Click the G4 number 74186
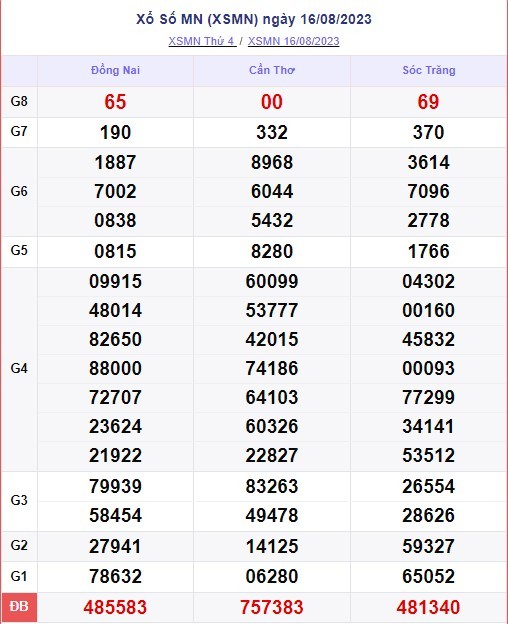The image size is (508, 624). tap(272, 369)
